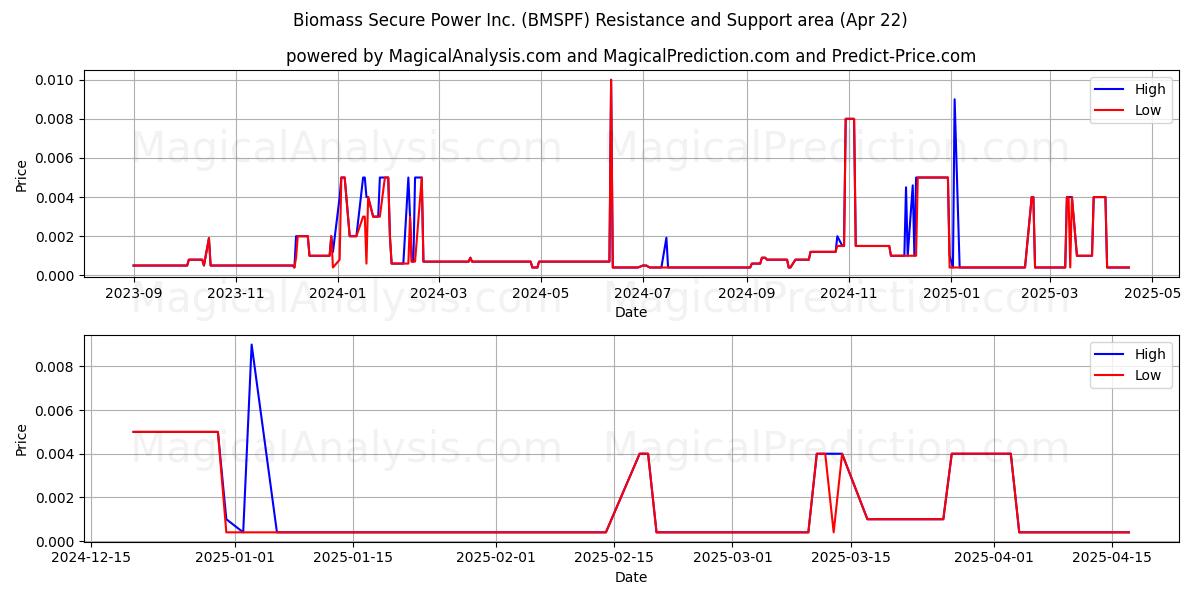1200x600 pixels.
Task: Click the 2025-04-01 tick label
Action: [x=995, y=558]
